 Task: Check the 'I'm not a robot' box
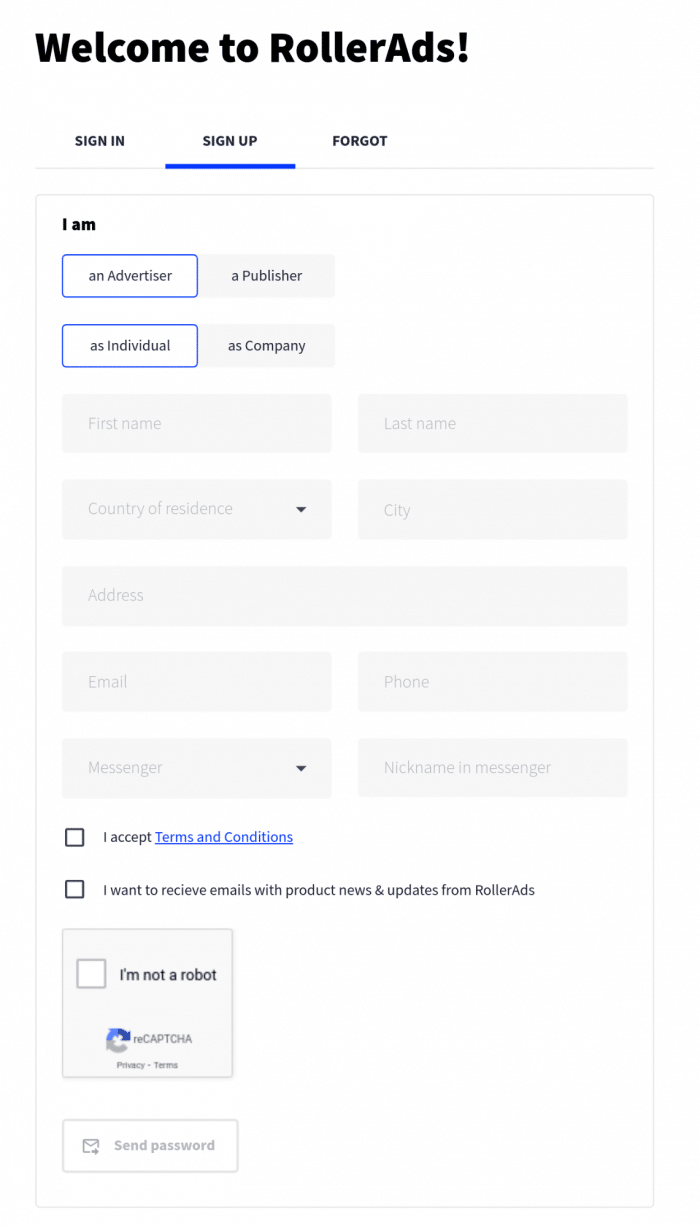pyautogui.click(x=91, y=972)
